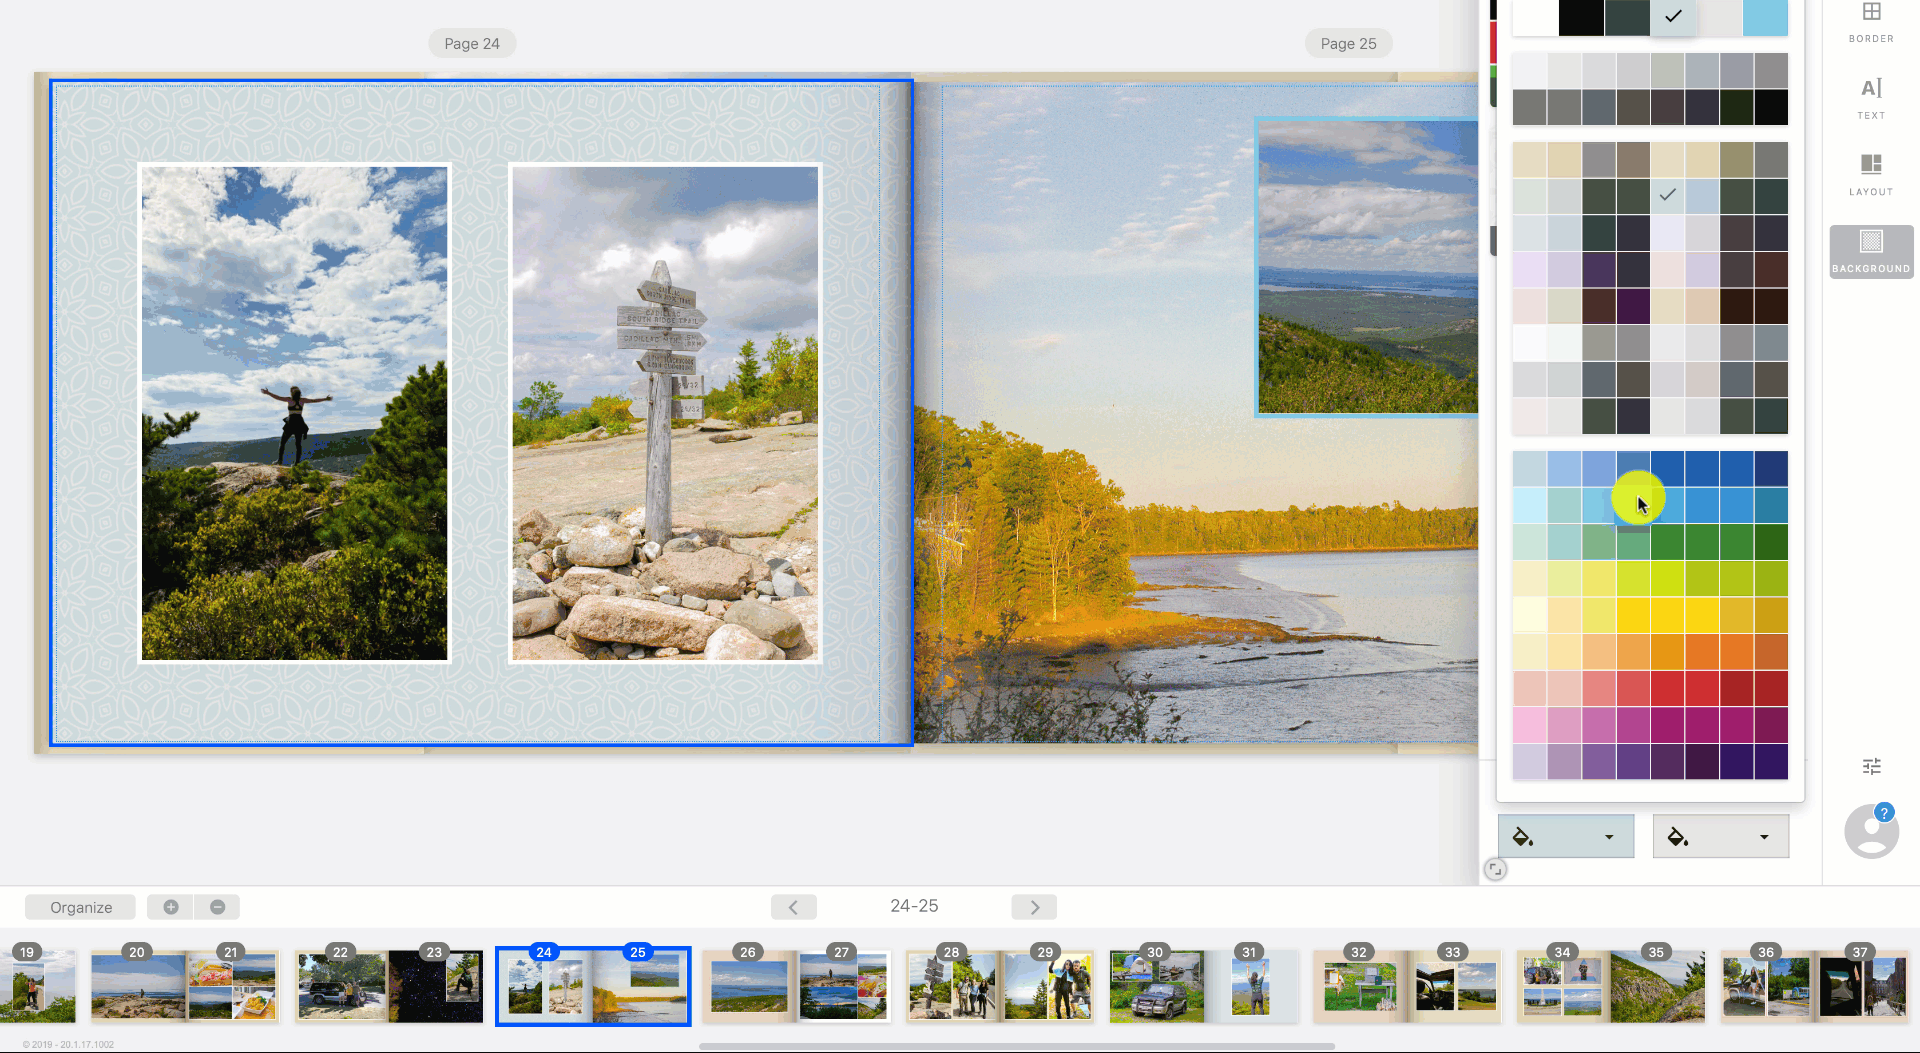This screenshot has height=1053, width=1920.
Task: Open the right background fill dropdown
Action: tap(1763, 837)
